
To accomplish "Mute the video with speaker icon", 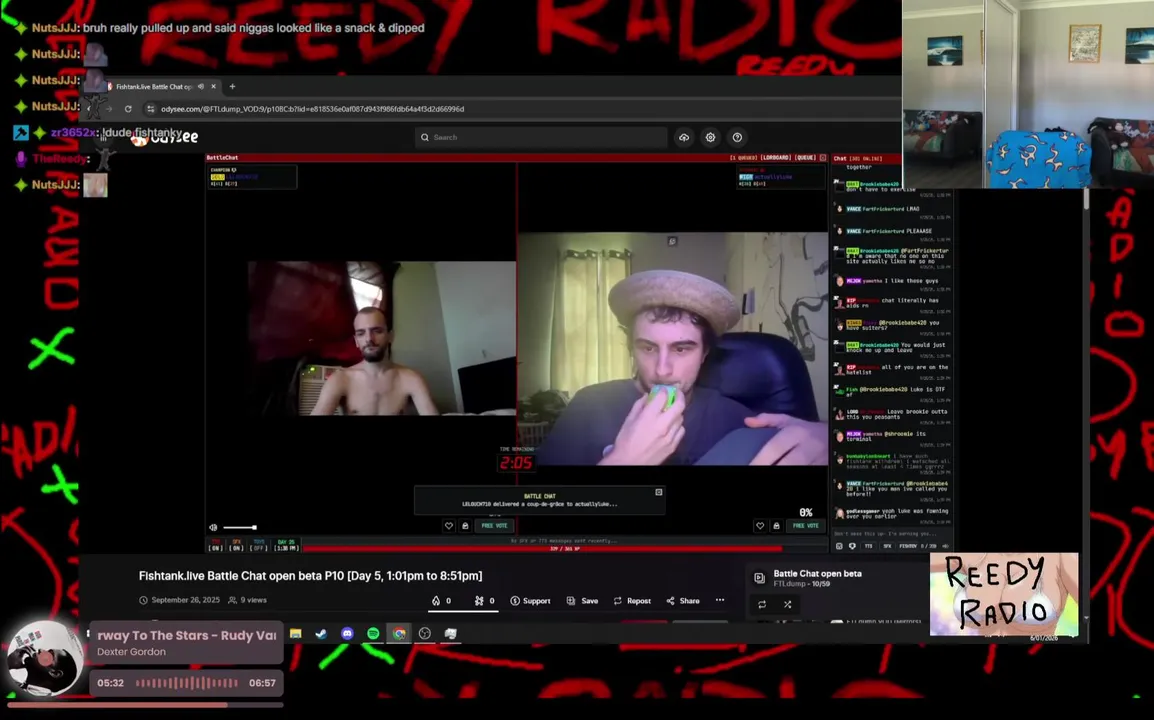I will coord(213,527).
